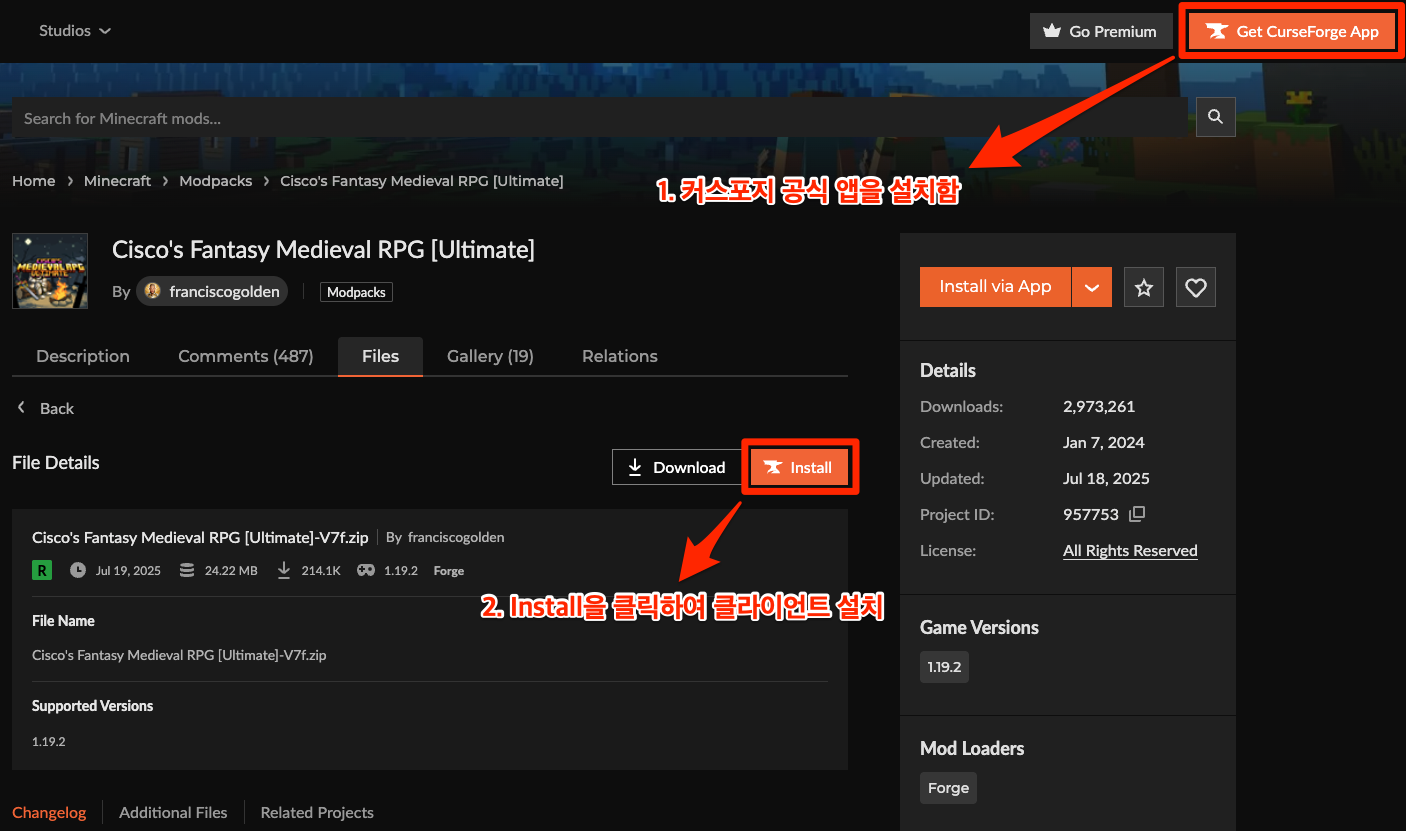The image size is (1406, 831).
Task: Open Minecraft breadcrumb link
Action: [117, 181]
